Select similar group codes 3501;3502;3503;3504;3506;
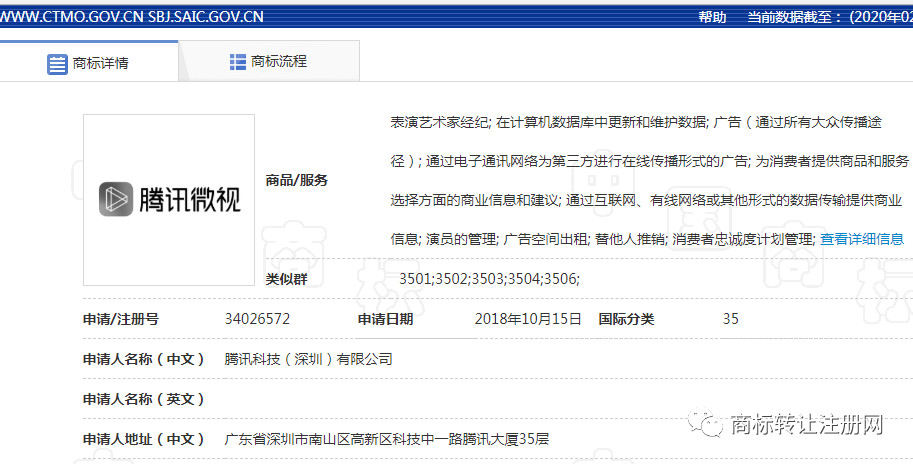 (489, 279)
